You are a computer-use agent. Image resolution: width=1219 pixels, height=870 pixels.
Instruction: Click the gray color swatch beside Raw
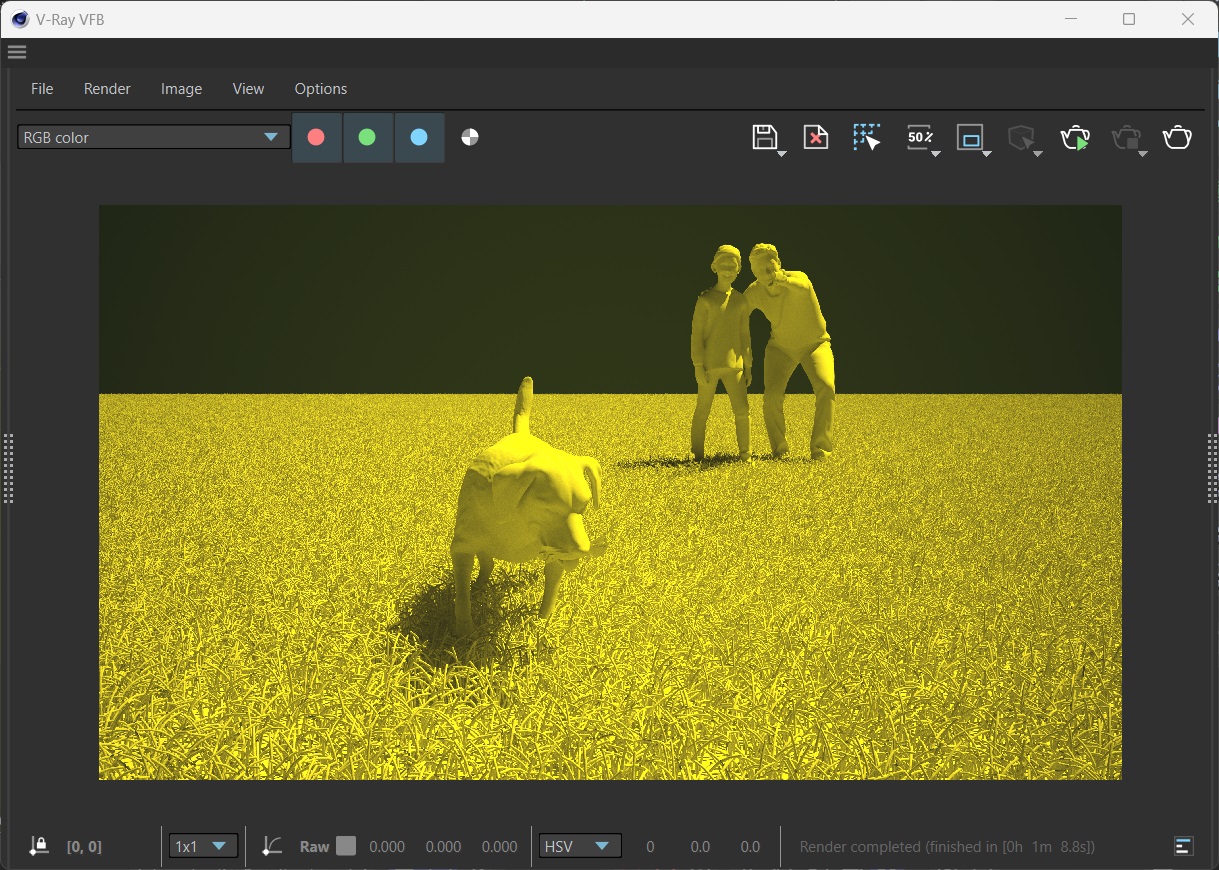tap(346, 847)
